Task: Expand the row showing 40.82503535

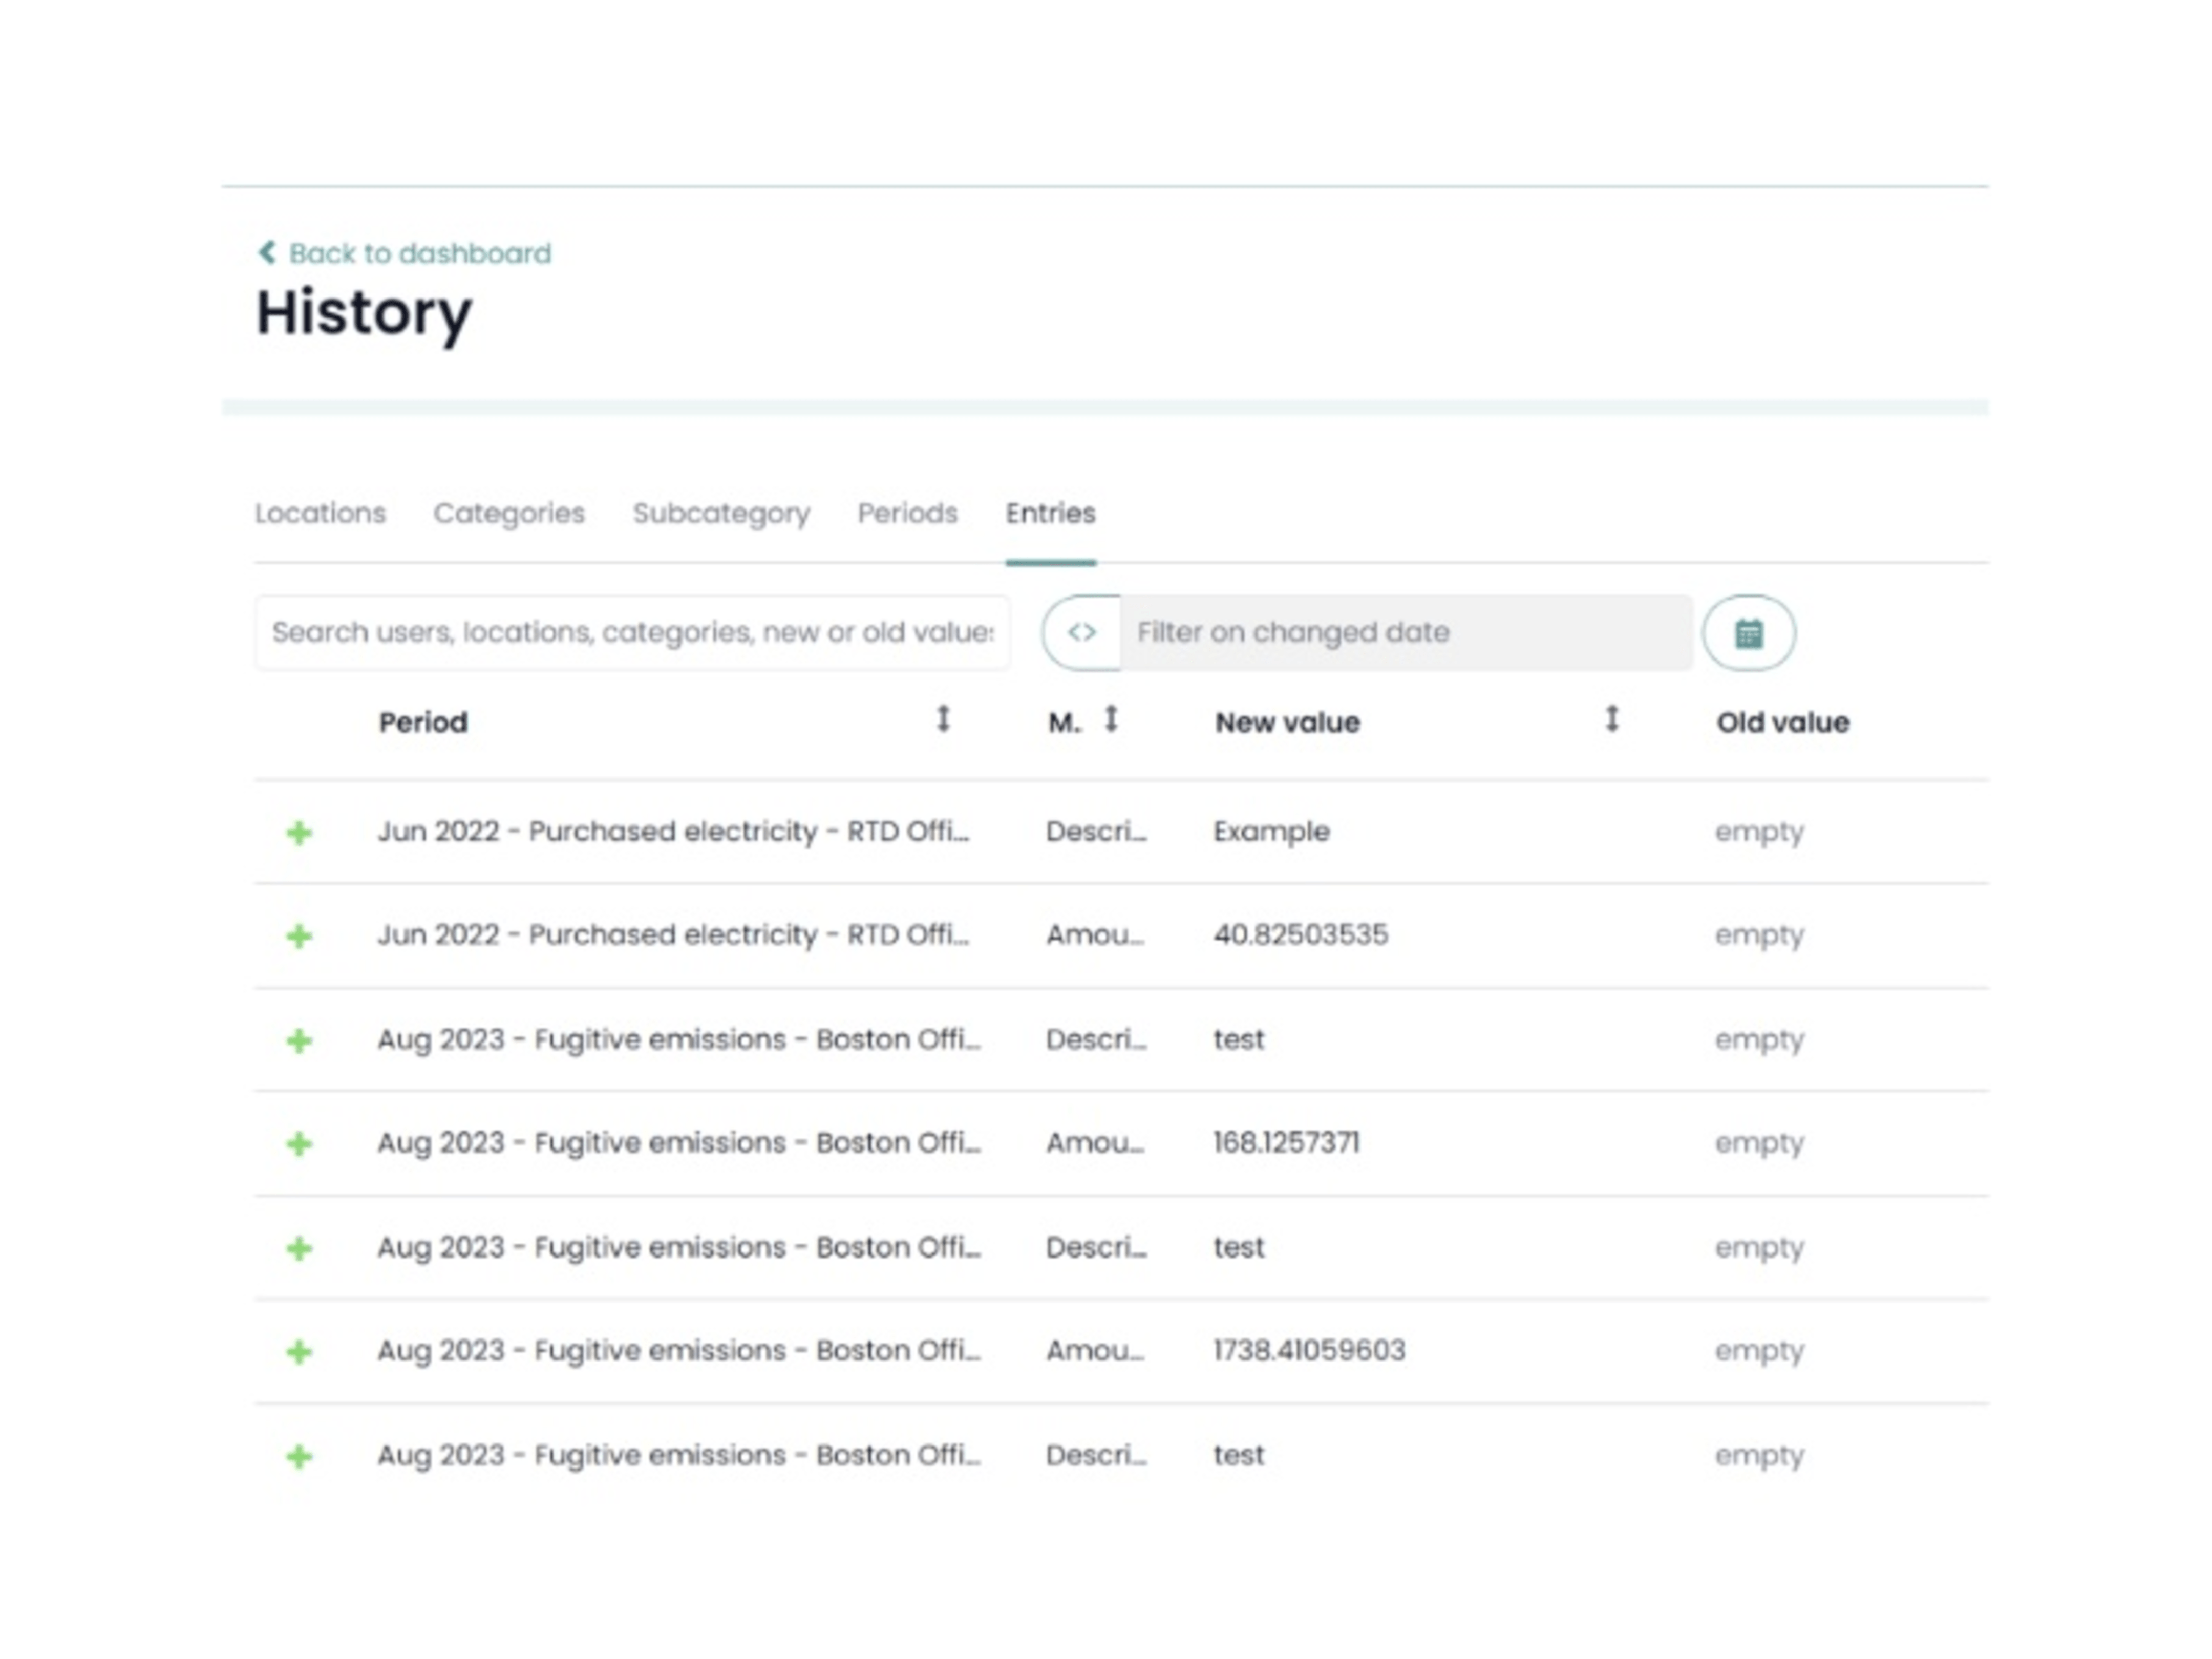Action: click(299, 935)
